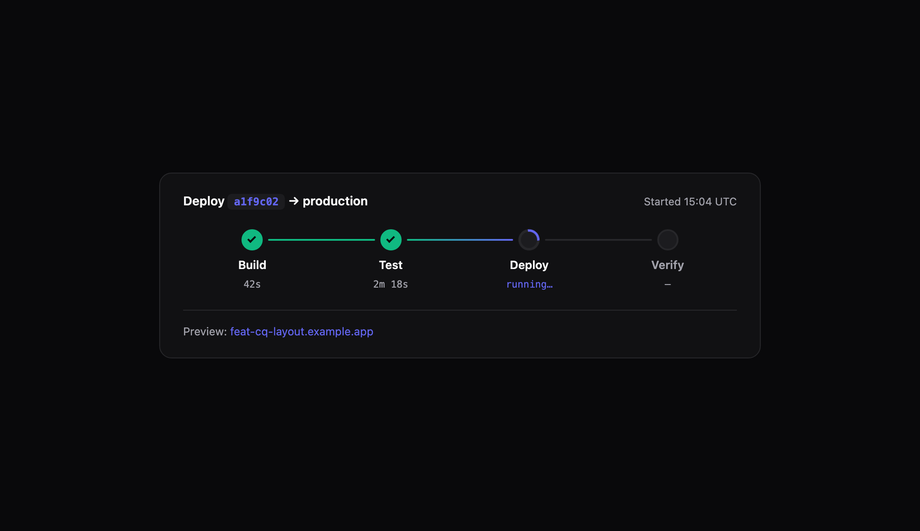The image size is (920, 531).
Task: Select the Verify step label
Action: click(x=667, y=265)
